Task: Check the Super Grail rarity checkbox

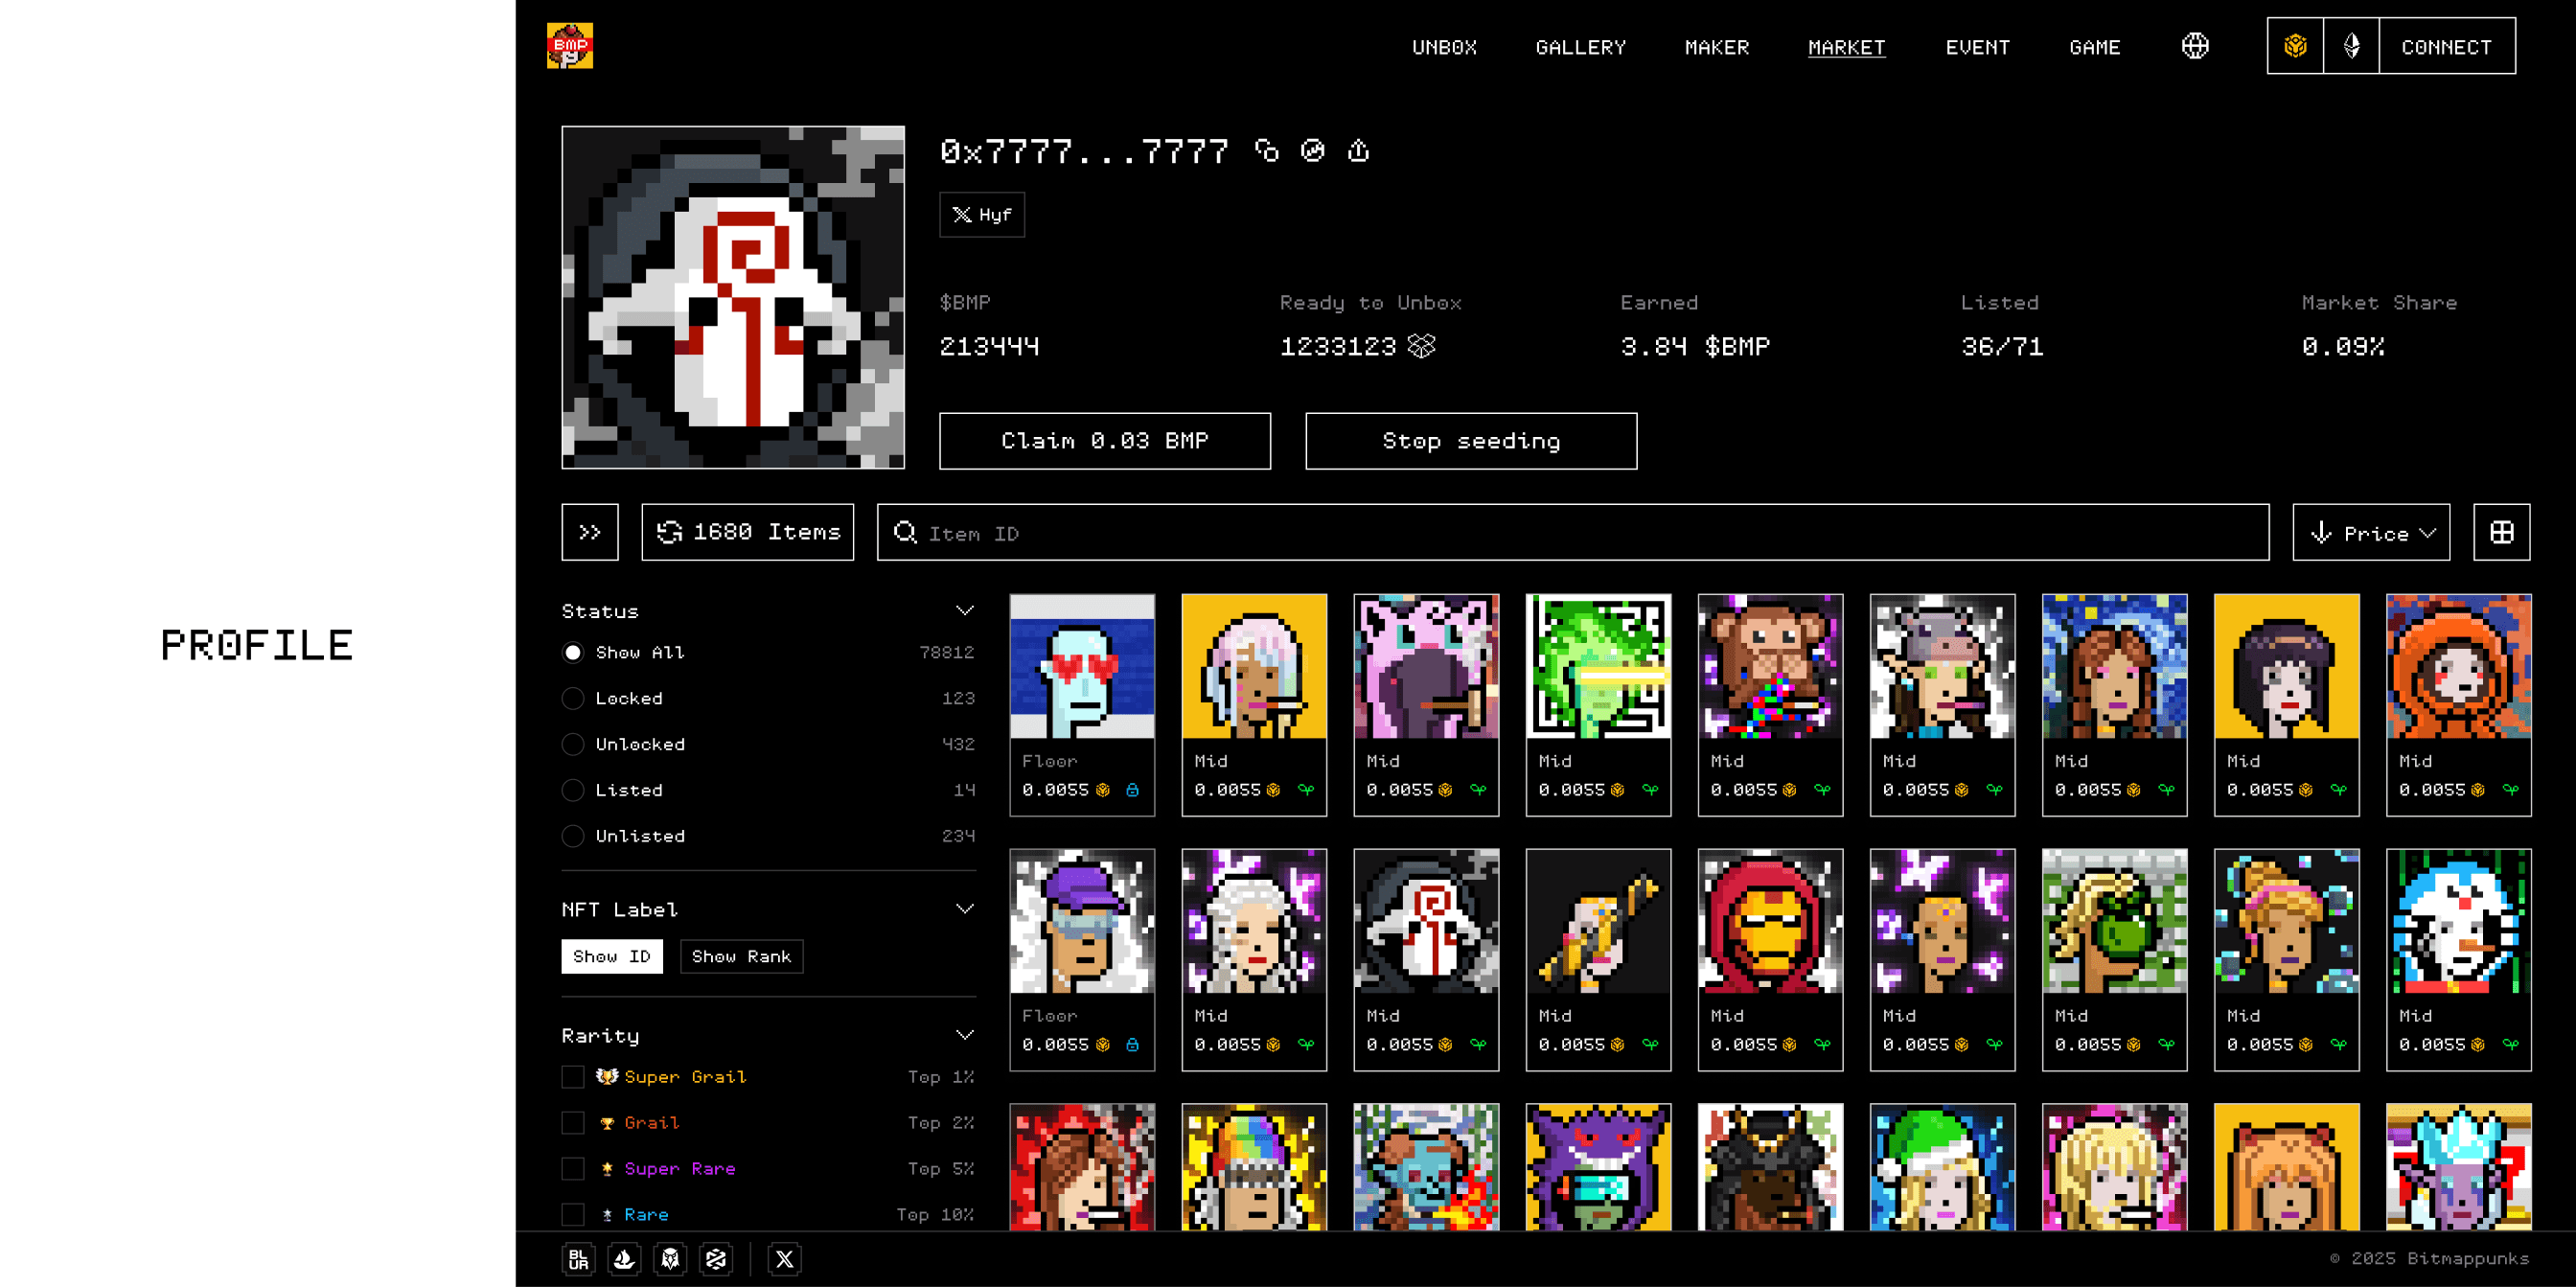Action: (573, 1077)
